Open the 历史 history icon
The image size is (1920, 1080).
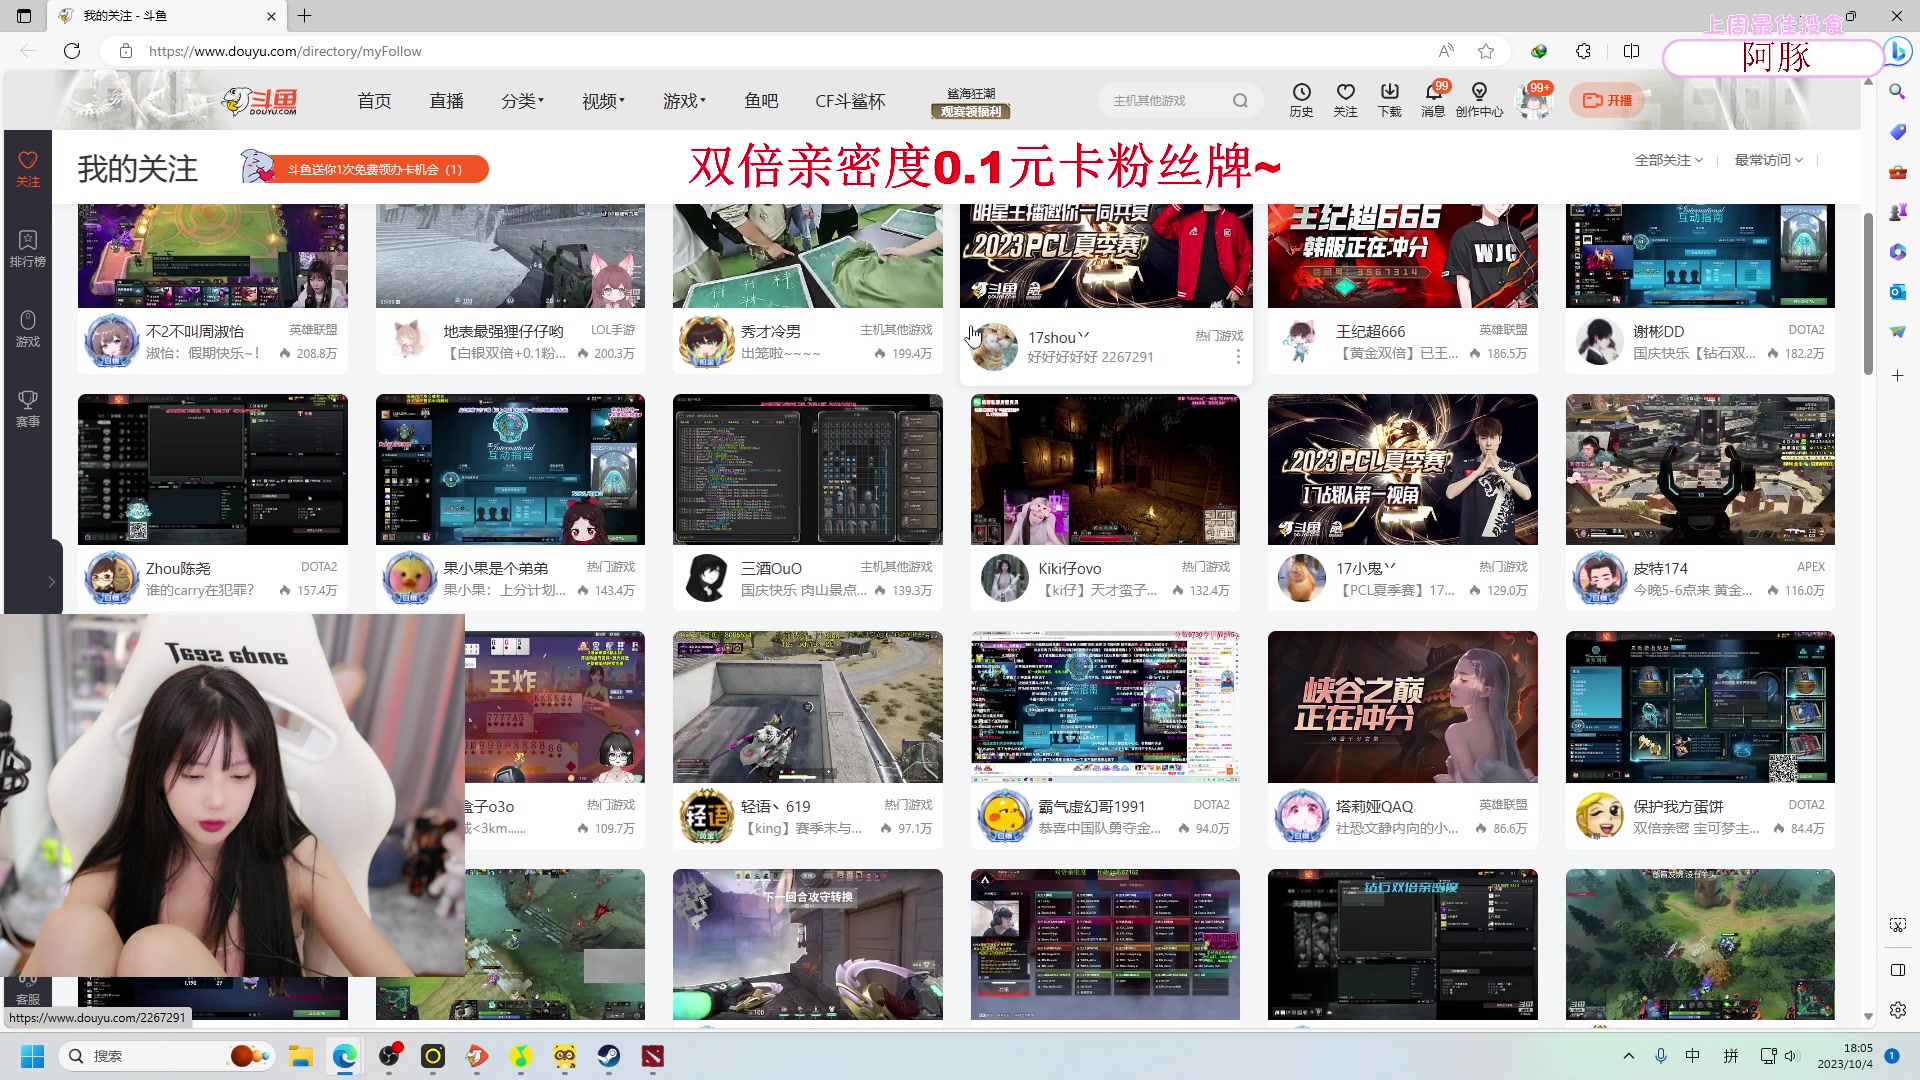pos(1301,99)
